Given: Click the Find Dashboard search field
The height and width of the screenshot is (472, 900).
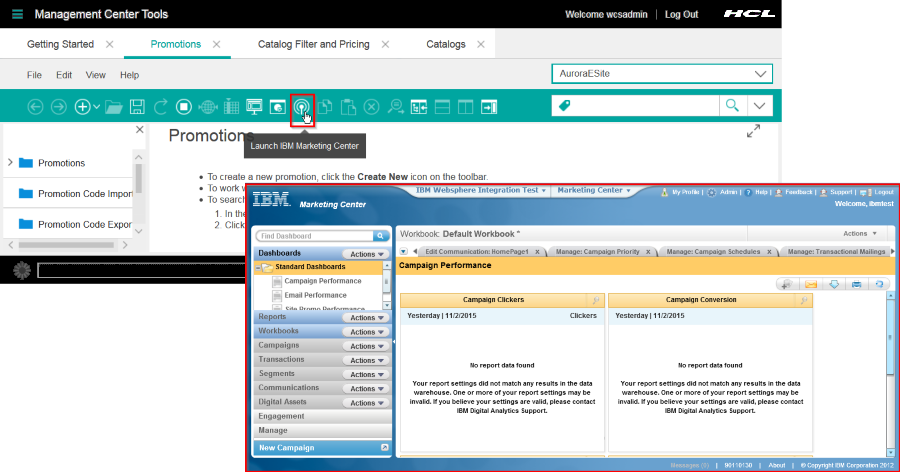Looking at the screenshot, I should tap(316, 236).
